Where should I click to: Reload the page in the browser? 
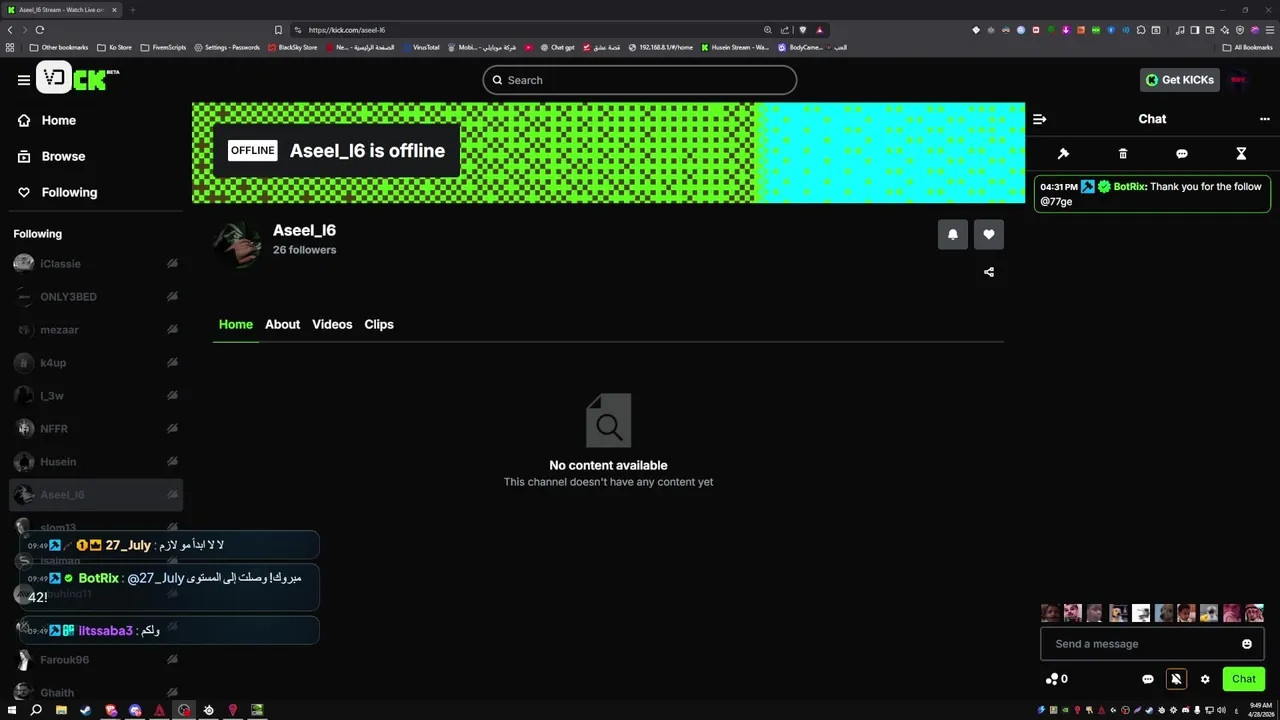(39, 30)
